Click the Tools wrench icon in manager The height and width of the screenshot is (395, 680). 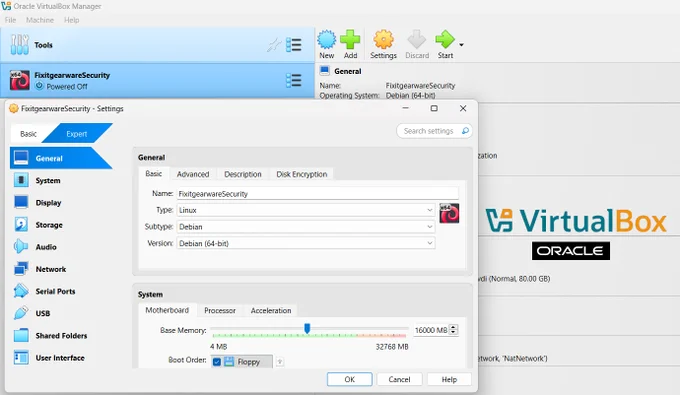[20, 45]
